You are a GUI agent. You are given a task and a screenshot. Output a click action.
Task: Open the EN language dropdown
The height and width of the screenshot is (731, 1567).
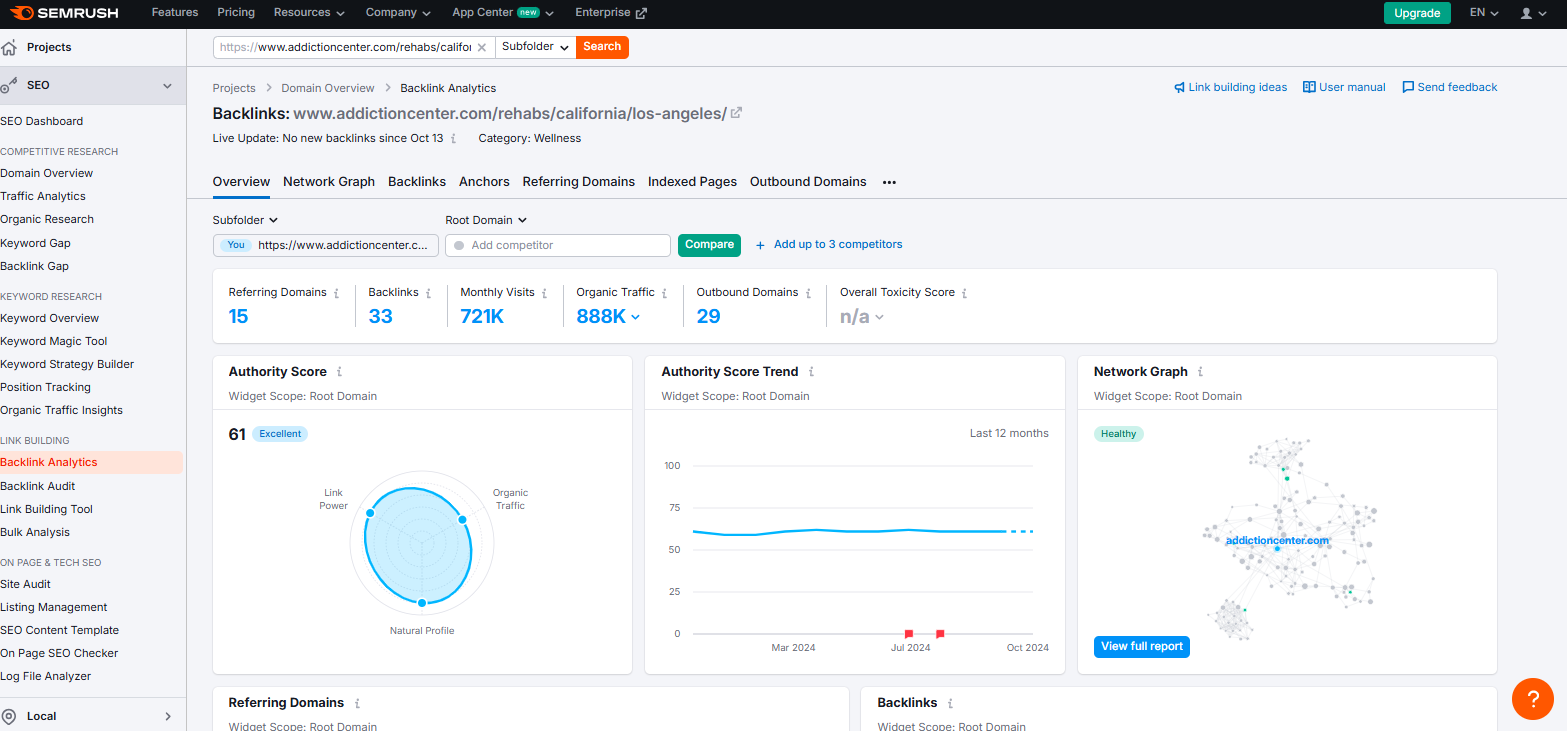tap(1483, 13)
